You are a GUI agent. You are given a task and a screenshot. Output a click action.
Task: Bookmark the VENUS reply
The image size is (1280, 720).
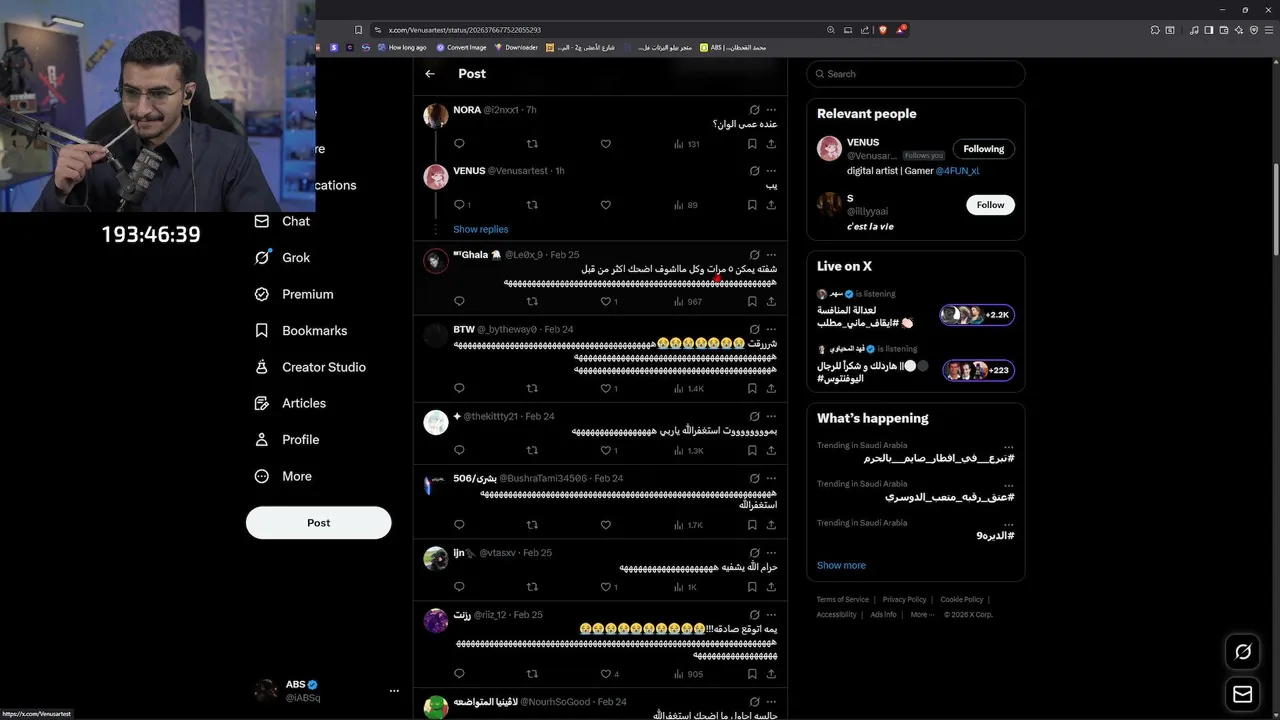(x=752, y=205)
